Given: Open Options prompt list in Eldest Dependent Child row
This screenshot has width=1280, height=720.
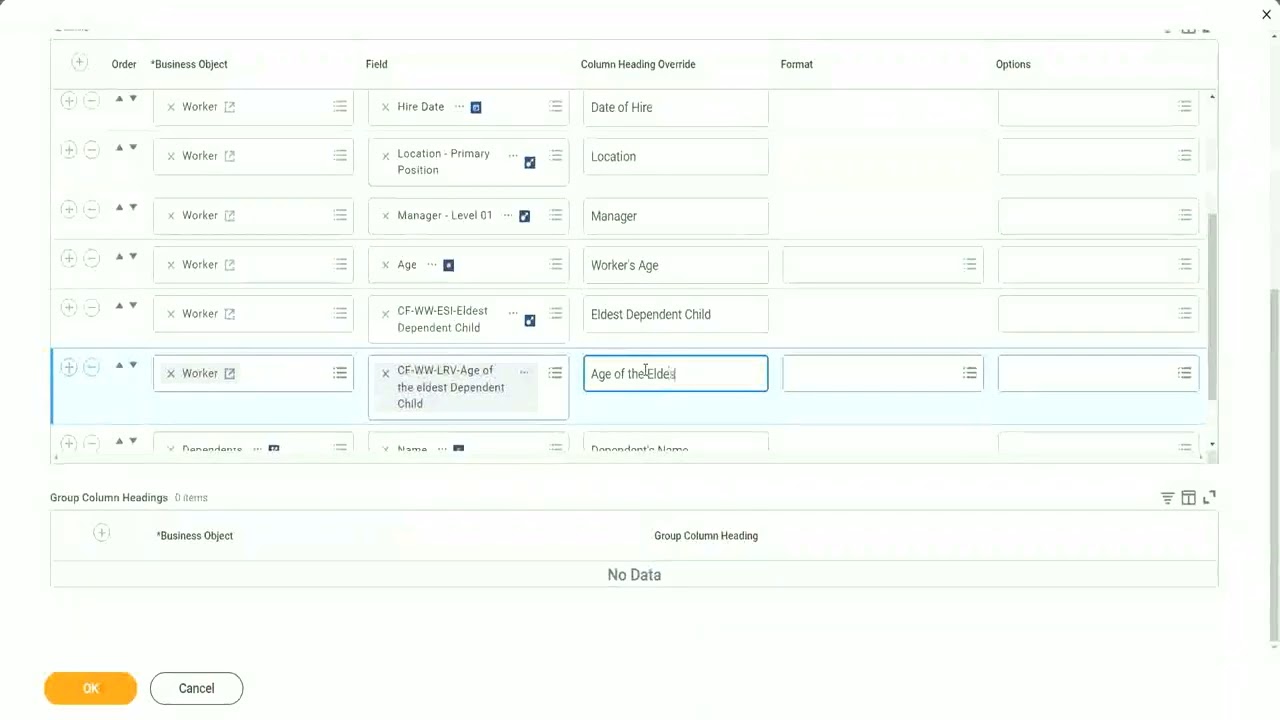Looking at the screenshot, I should tap(1184, 313).
